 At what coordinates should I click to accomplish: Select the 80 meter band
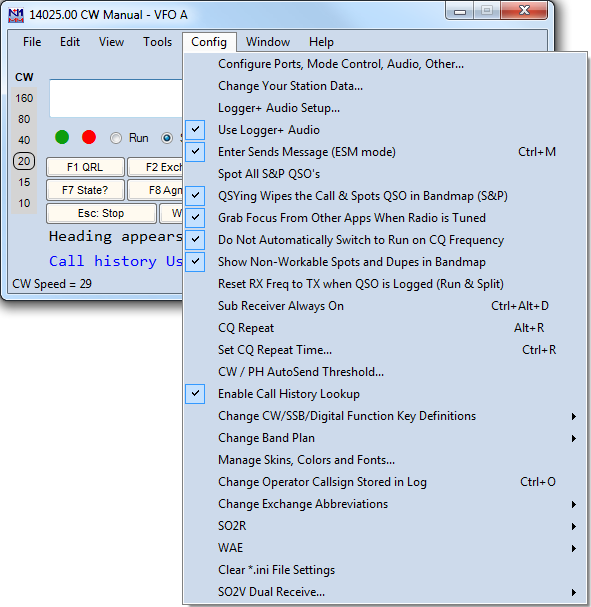click(x=24, y=119)
